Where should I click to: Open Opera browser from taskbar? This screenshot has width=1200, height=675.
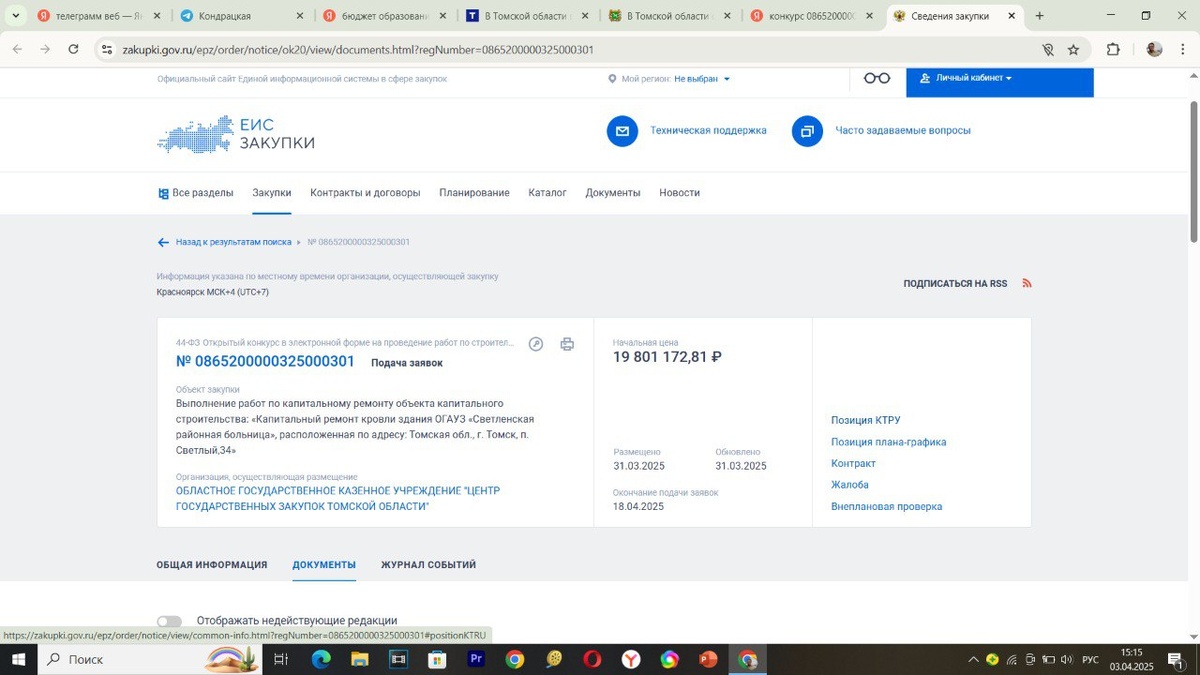click(x=593, y=659)
